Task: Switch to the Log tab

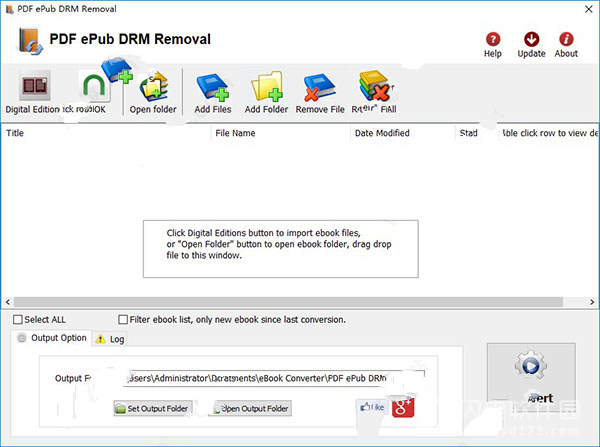Action: (110, 339)
